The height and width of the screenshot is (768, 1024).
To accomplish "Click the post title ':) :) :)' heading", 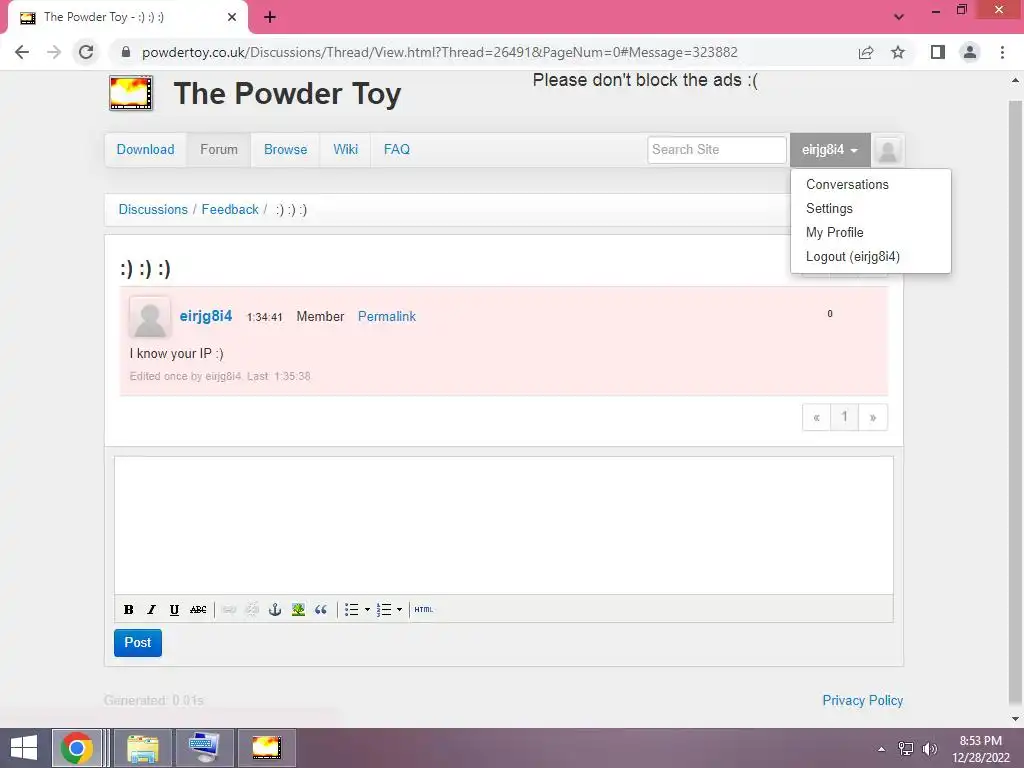I will (145, 268).
